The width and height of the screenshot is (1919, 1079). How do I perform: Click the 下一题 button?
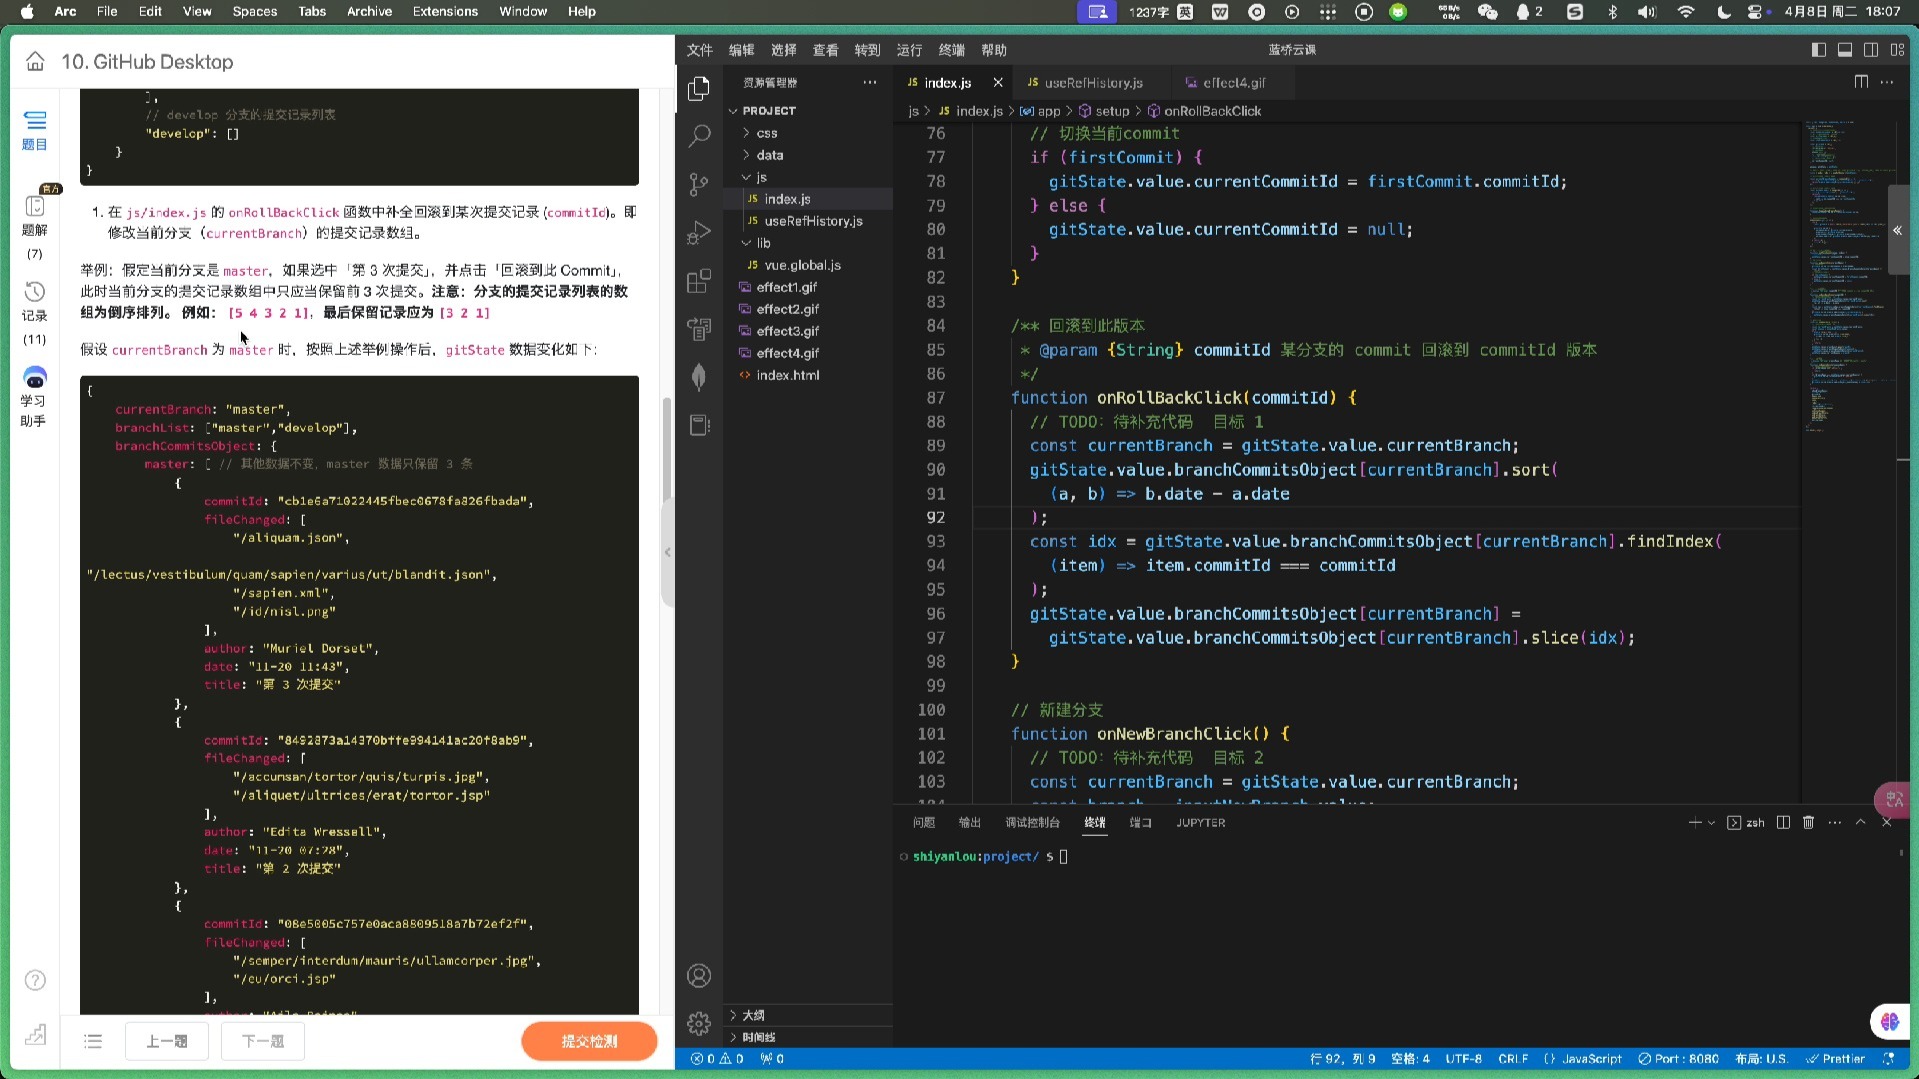pos(262,1041)
